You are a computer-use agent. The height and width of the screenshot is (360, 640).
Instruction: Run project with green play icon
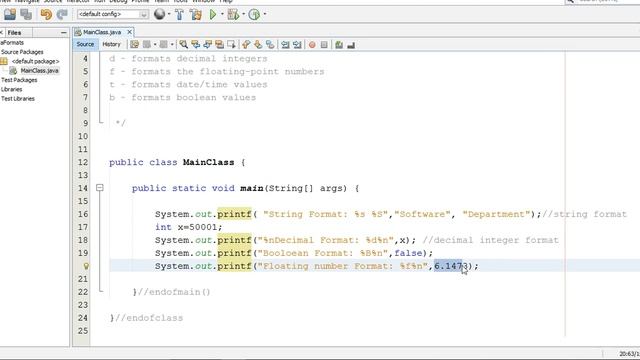pyautogui.click(x=213, y=15)
